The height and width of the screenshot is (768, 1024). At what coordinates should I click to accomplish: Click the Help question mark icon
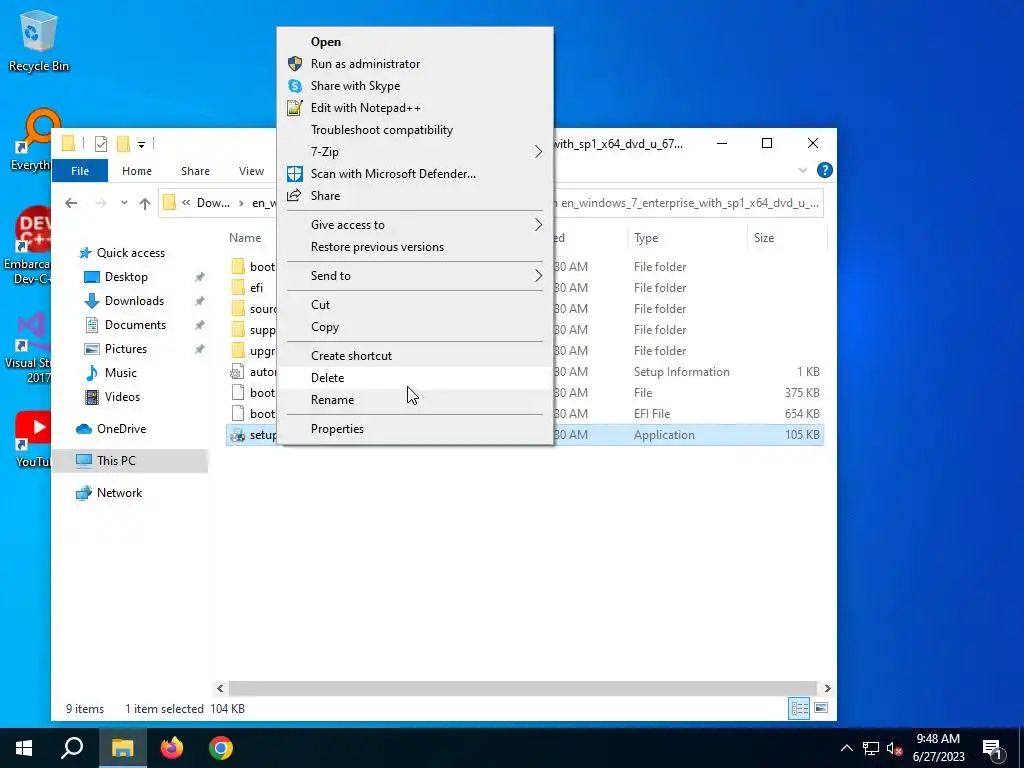coord(825,170)
